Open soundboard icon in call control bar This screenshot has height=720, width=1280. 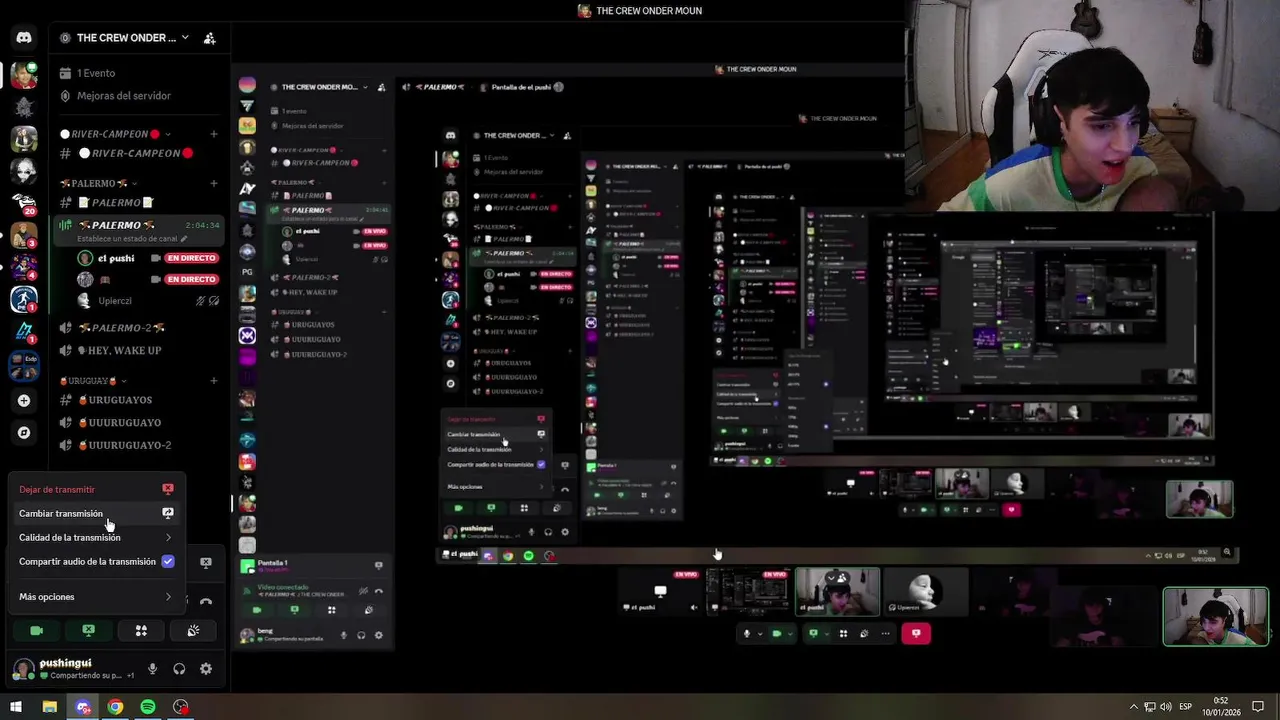(864, 633)
